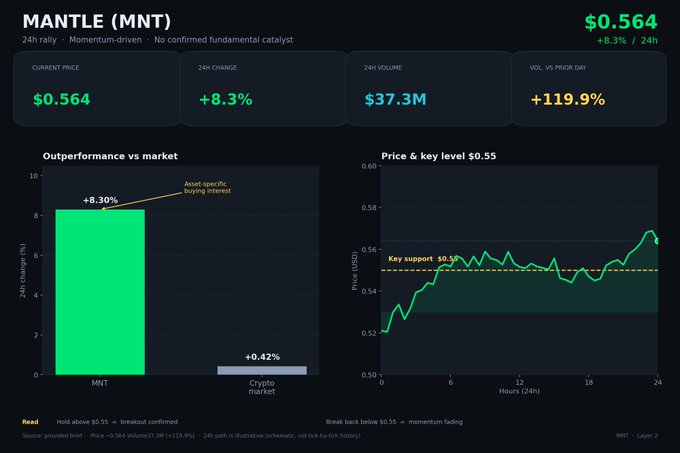Select the large $0.564 price in the header
Image resolution: width=680 pixels, height=453 pixels.
click(621, 22)
